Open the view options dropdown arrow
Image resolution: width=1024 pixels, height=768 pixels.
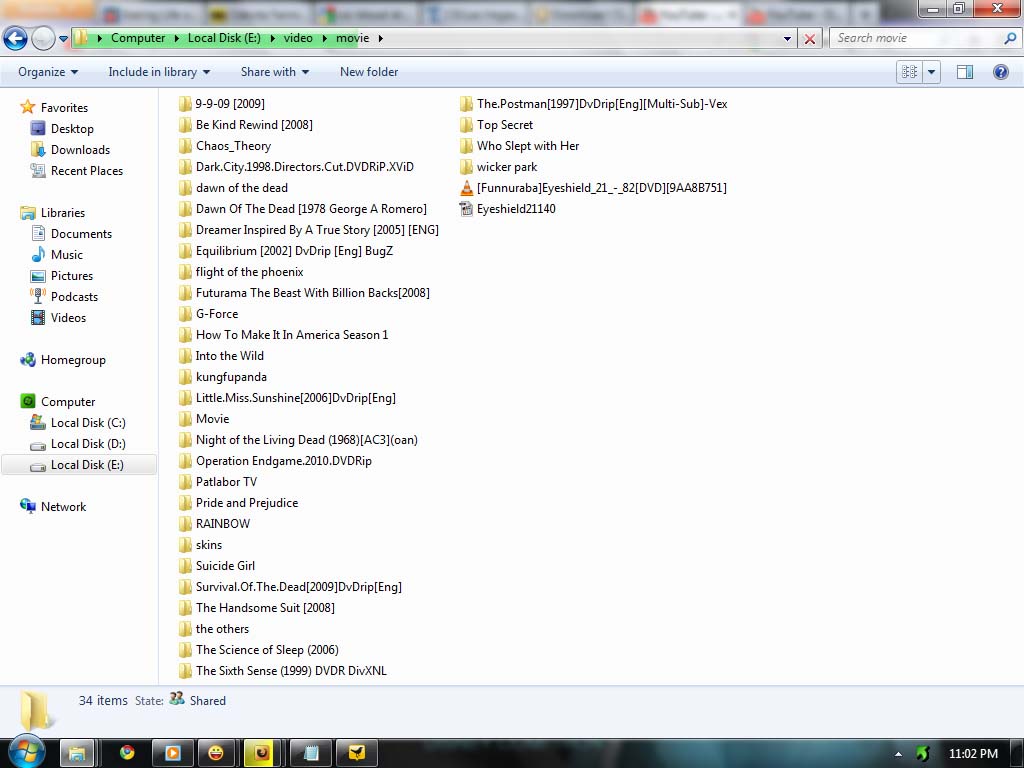point(931,72)
